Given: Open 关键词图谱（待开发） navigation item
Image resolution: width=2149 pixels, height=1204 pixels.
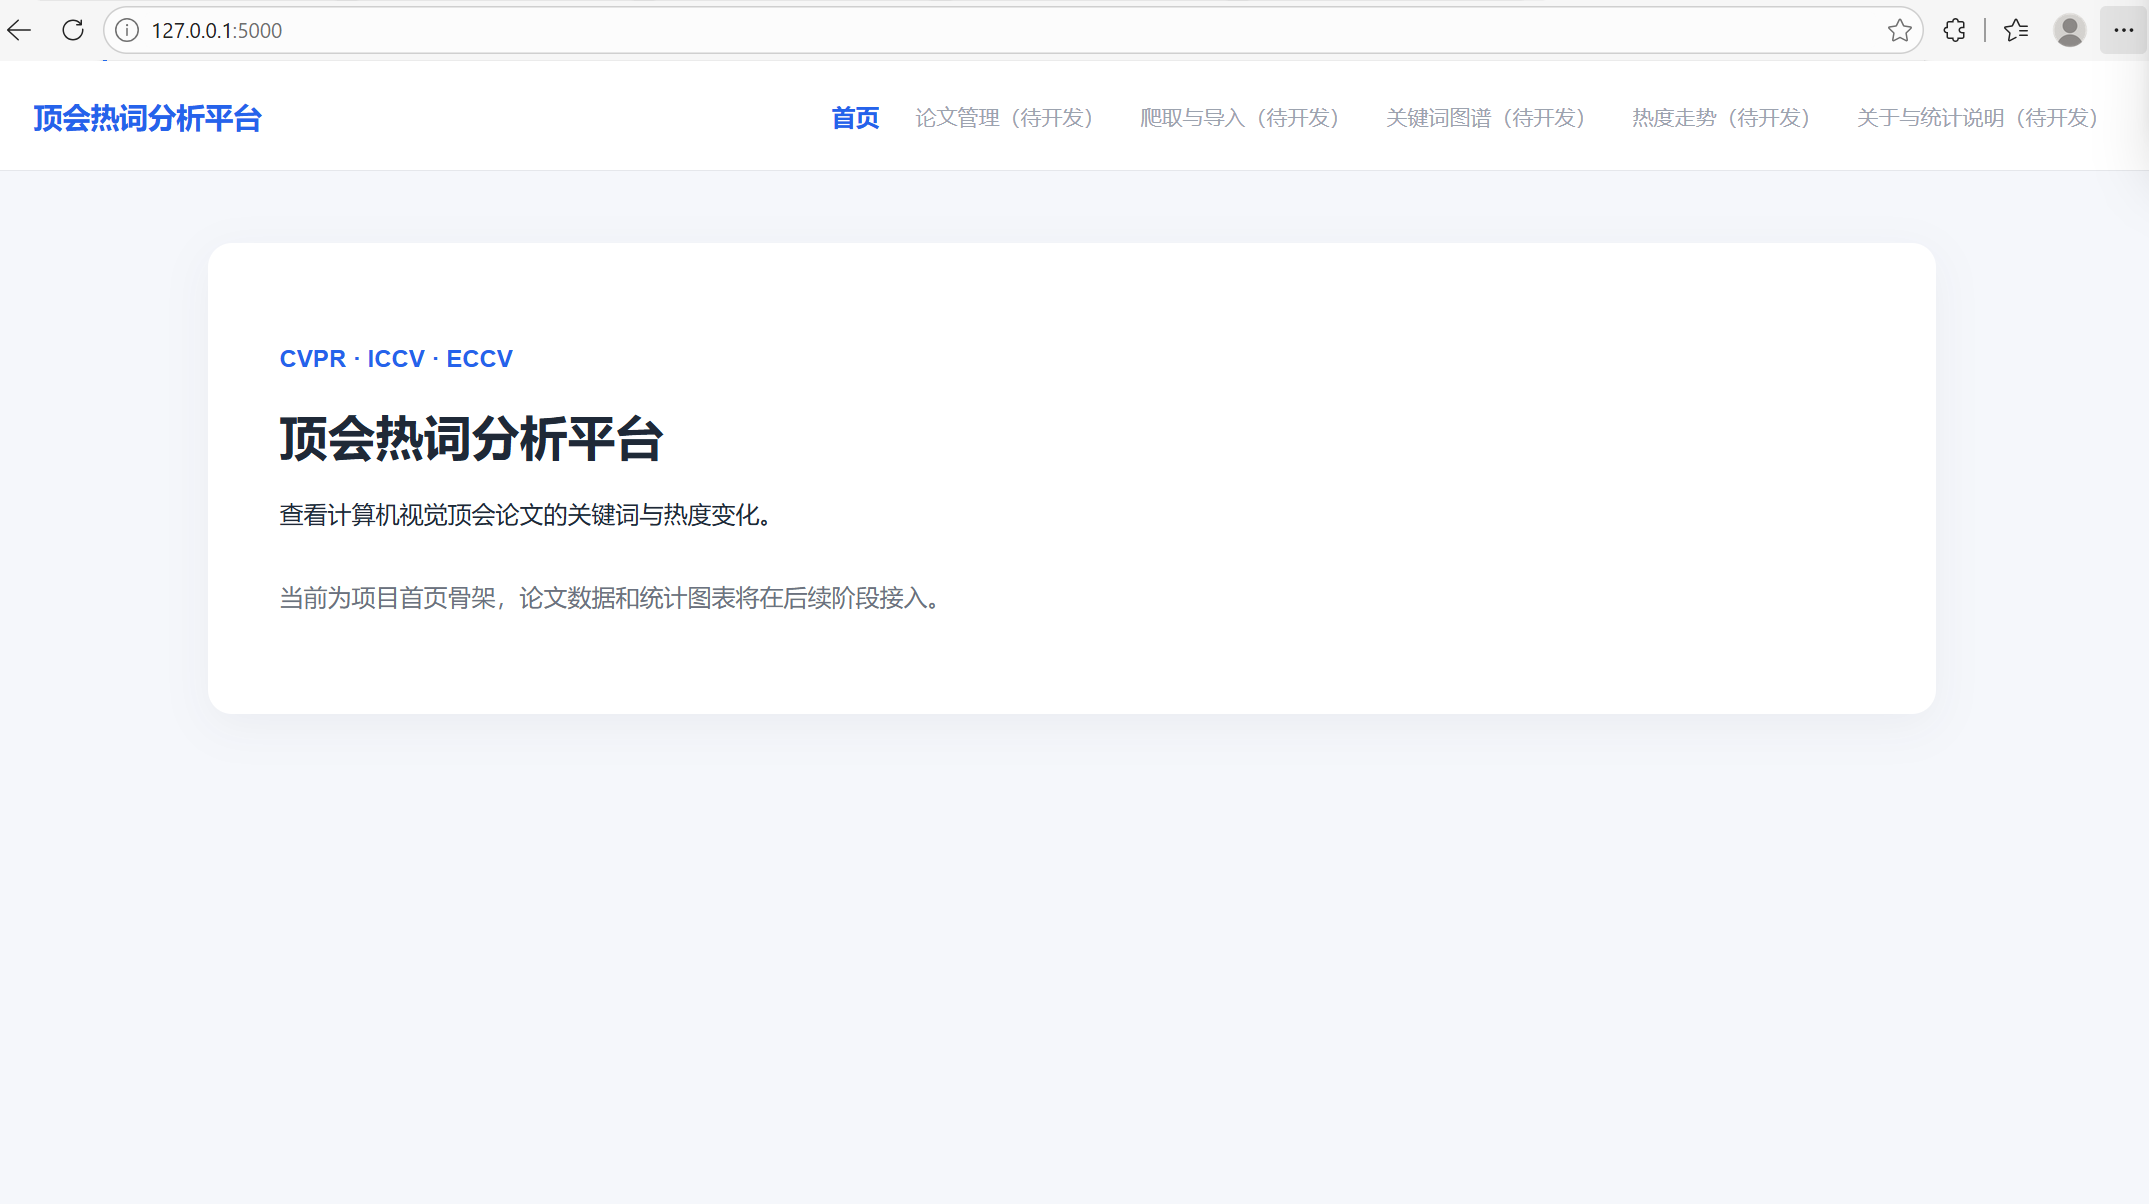Looking at the screenshot, I should 1485,118.
